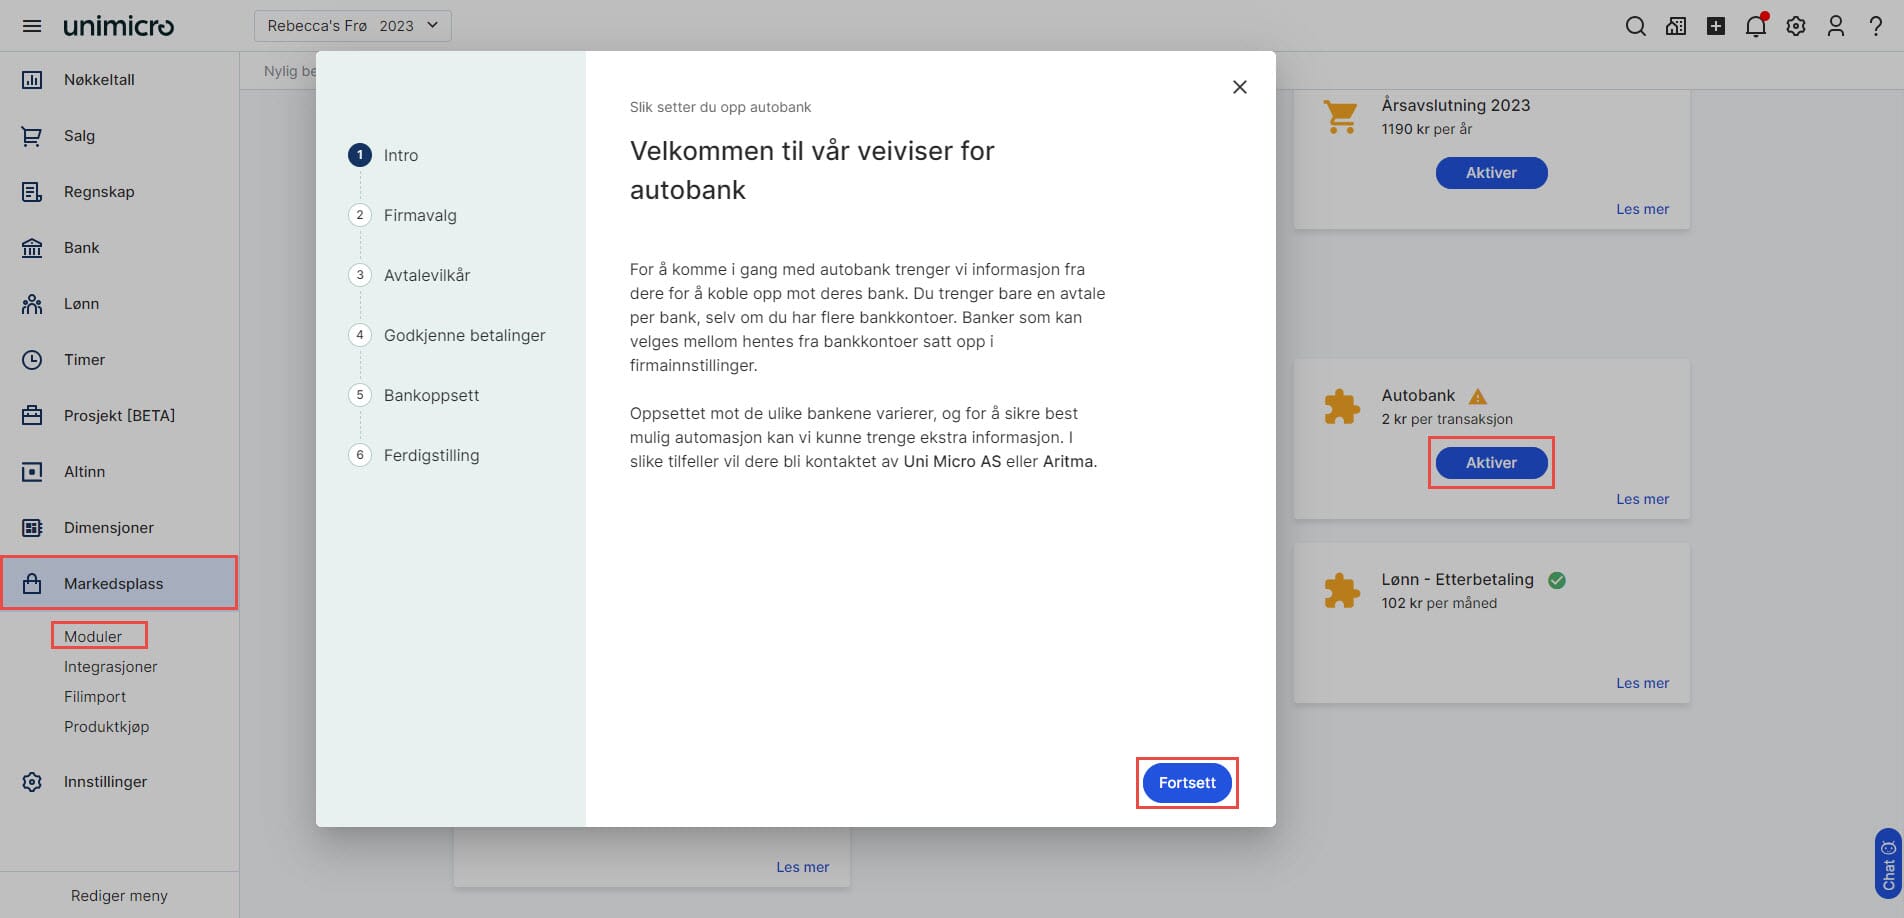Select Integrasjoner under Markedsplass
The width and height of the screenshot is (1904, 918).
pyautogui.click(x=110, y=667)
